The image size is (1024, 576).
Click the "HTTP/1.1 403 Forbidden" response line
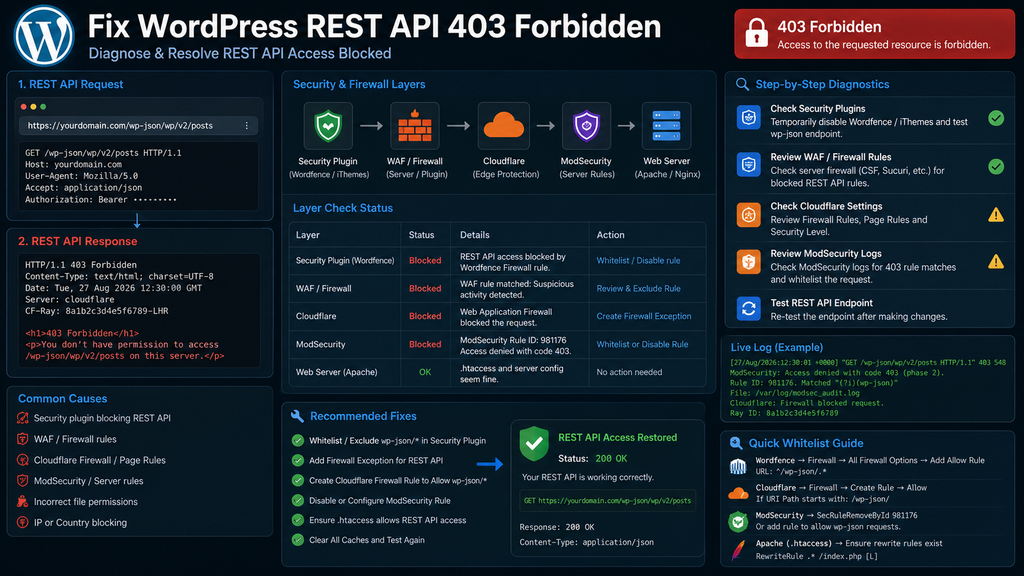[81, 265]
